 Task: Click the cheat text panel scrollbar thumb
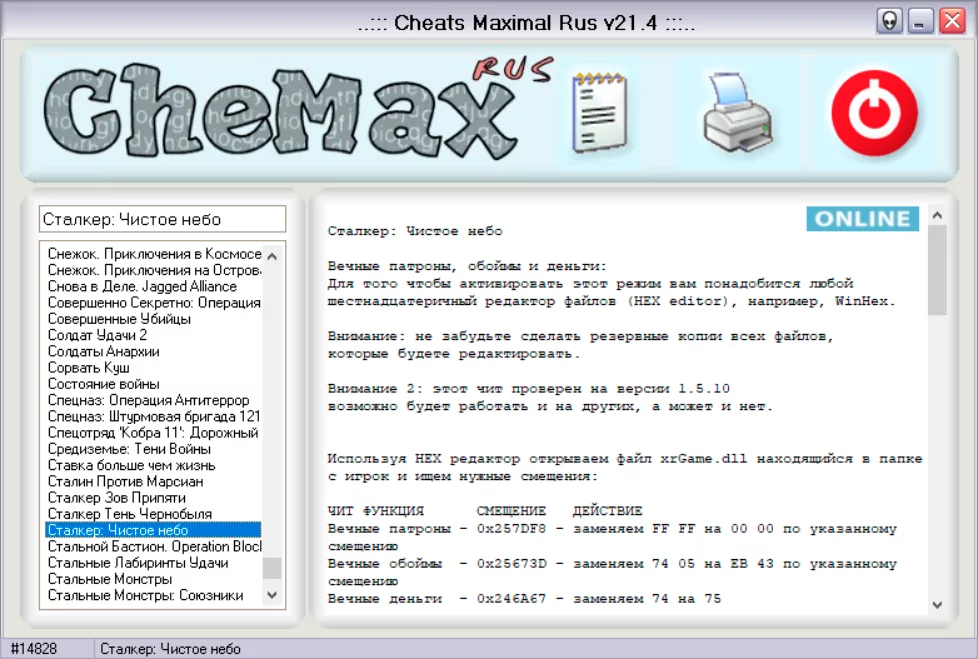click(937, 271)
